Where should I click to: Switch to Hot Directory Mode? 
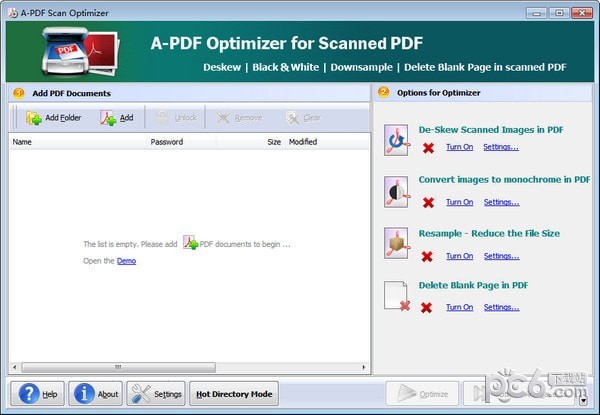[234, 394]
